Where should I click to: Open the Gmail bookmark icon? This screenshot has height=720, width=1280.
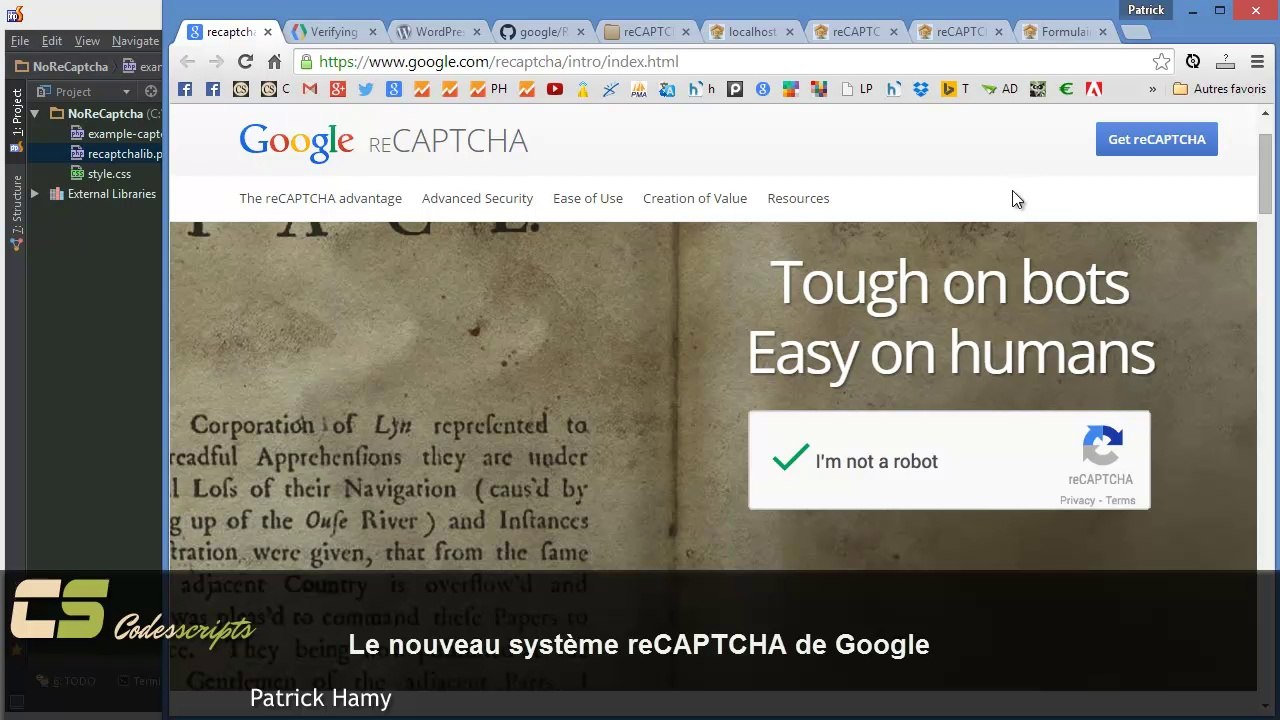pyautogui.click(x=310, y=89)
